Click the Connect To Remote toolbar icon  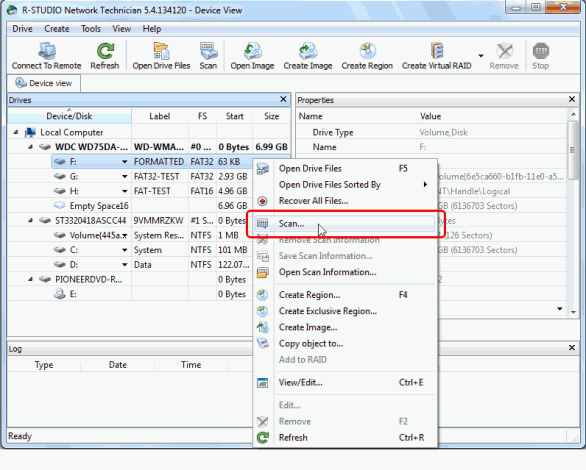(46, 56)
